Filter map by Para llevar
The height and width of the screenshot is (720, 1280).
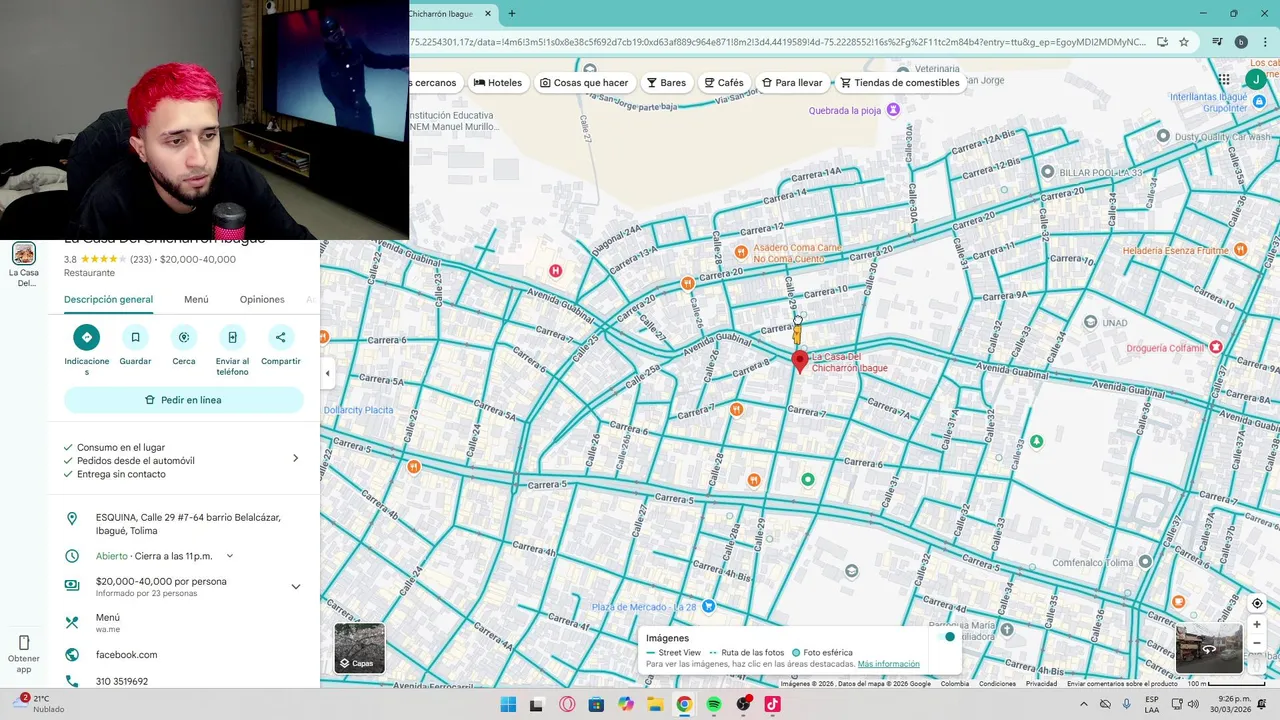click(792, 83)
